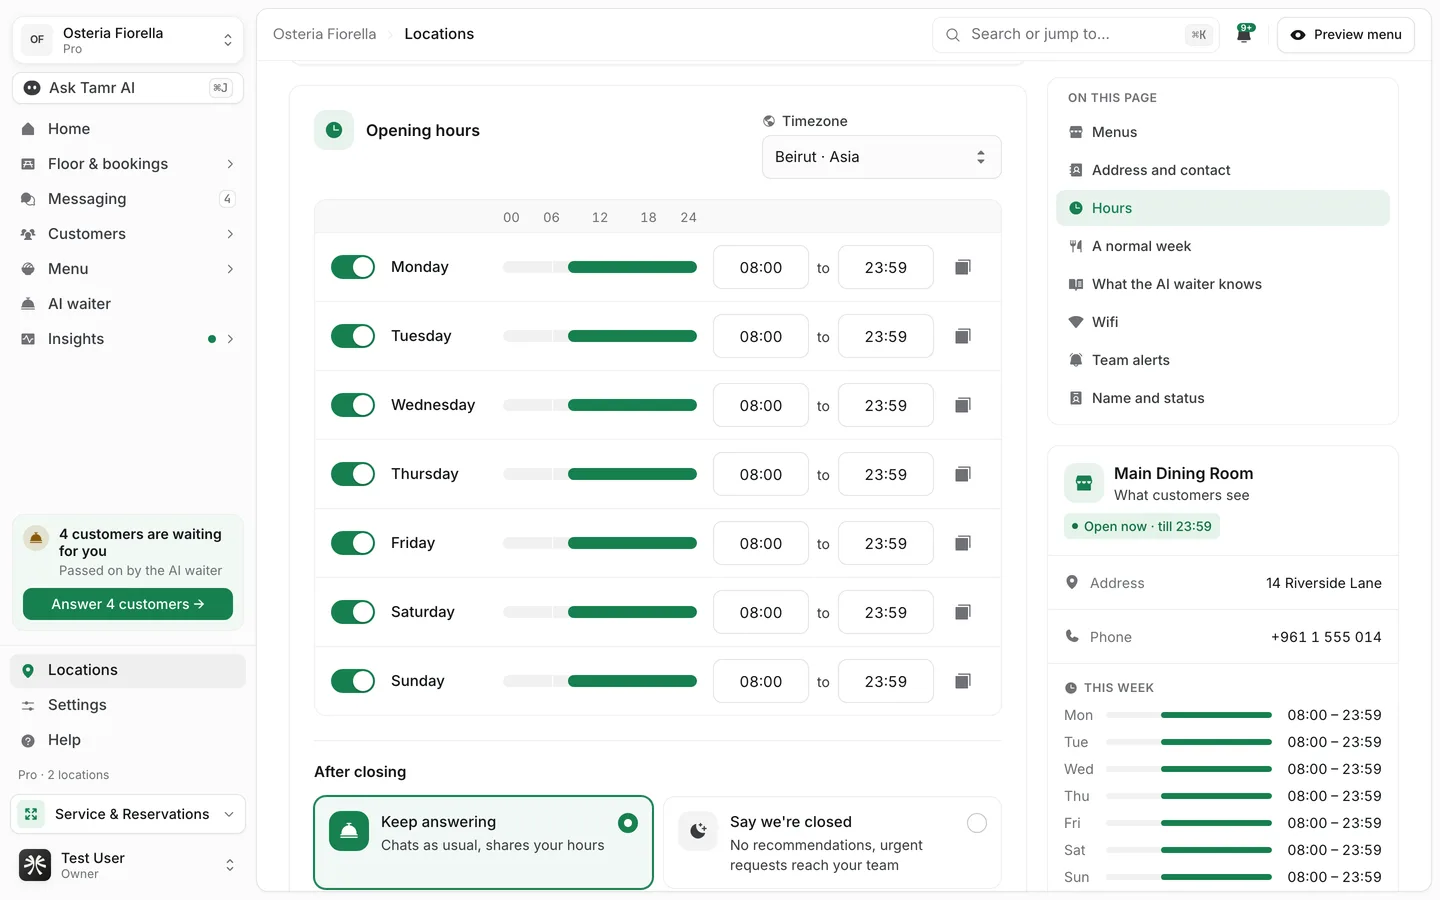Click the Messaging chat icon in sidebar
Screen dimensions: 1440x900
point(28,199)
